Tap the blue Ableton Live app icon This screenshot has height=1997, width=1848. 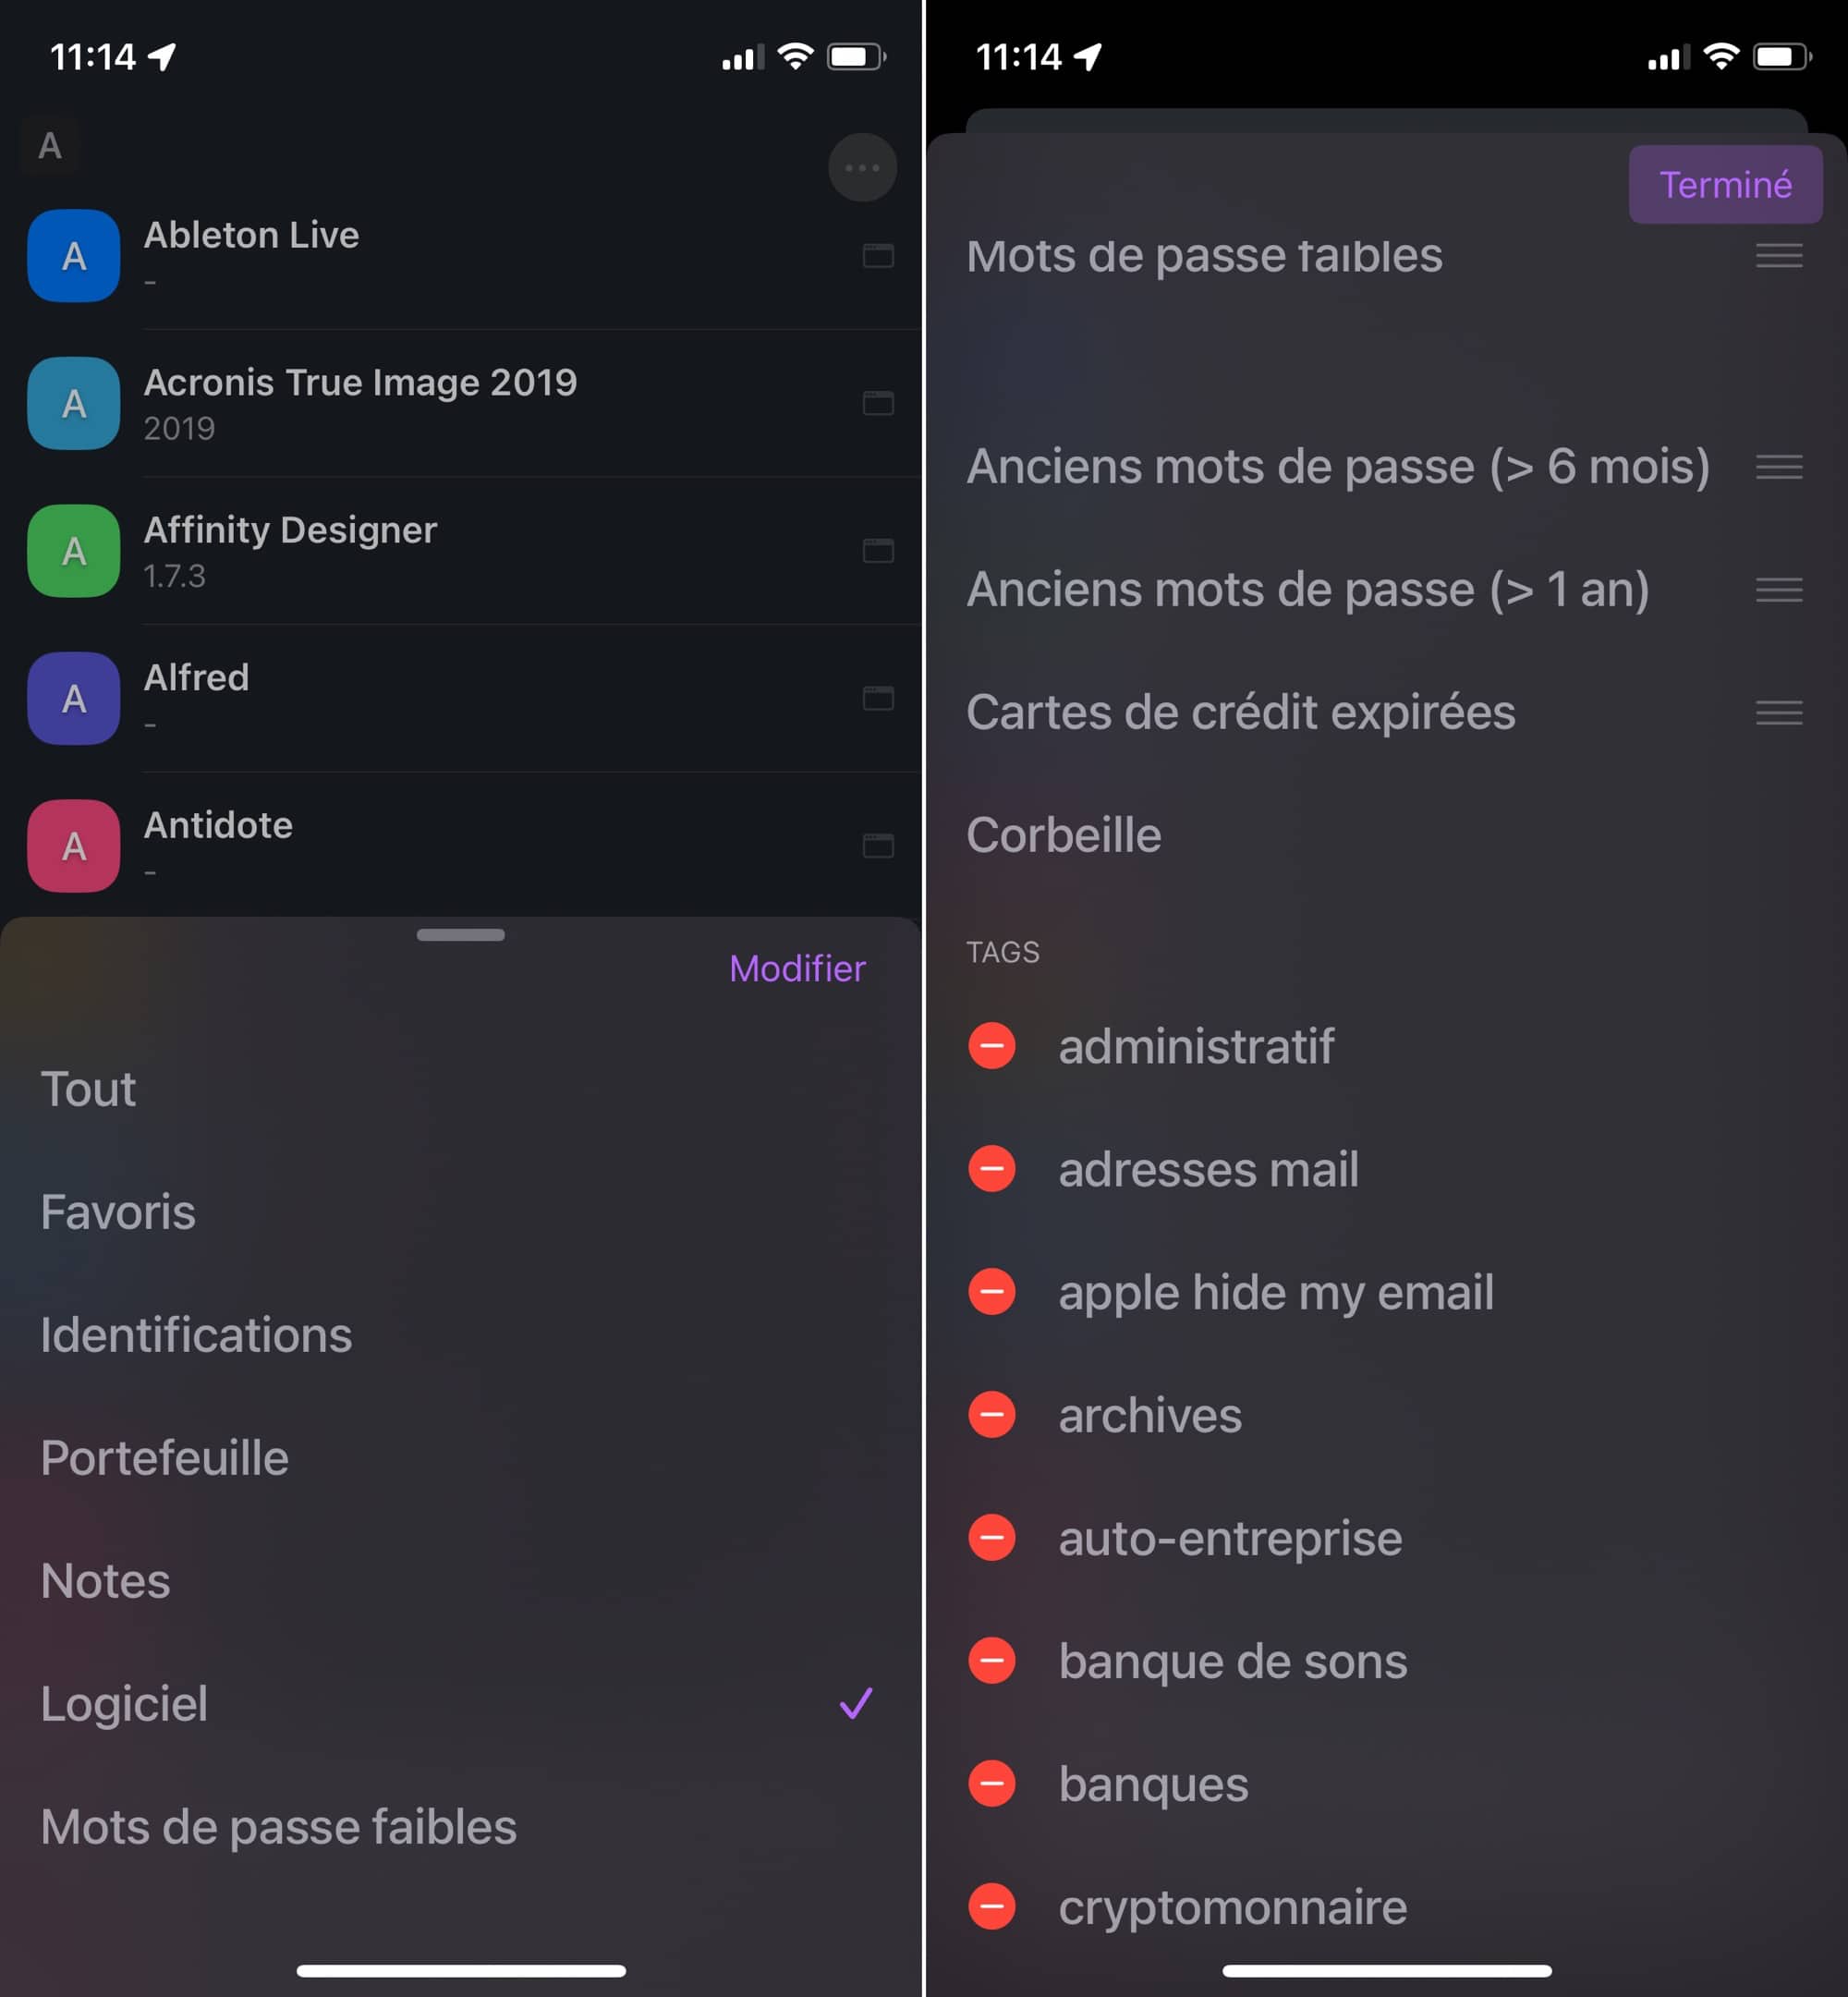(74, 256)
